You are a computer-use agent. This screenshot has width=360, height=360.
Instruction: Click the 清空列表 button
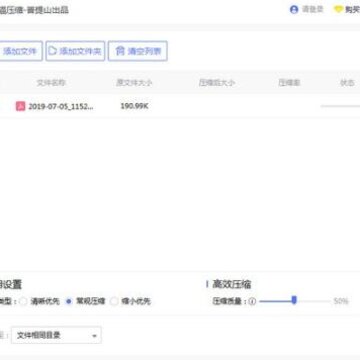tap(138, 51)
